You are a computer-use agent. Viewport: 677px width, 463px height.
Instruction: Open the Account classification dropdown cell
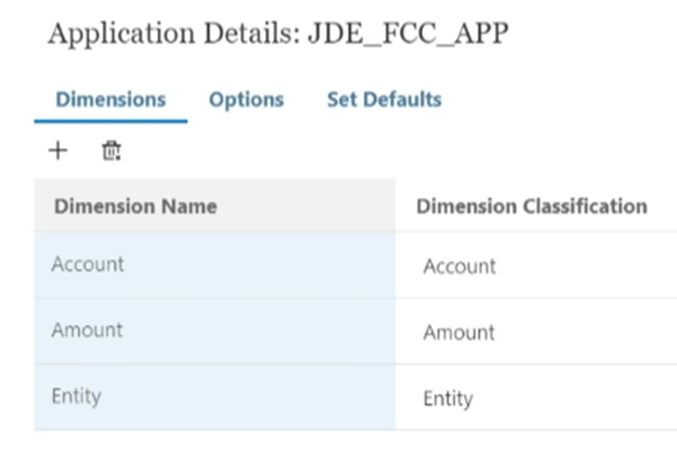pyautogui.click(x=536, y=265)
